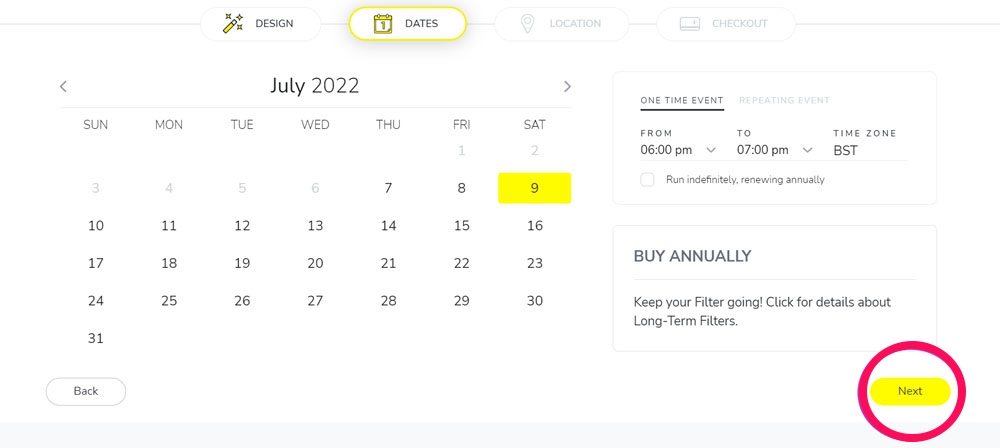Switch to Repeating Event tab
The height and width of the screenshot is (448, 1000).
(784, 100)
